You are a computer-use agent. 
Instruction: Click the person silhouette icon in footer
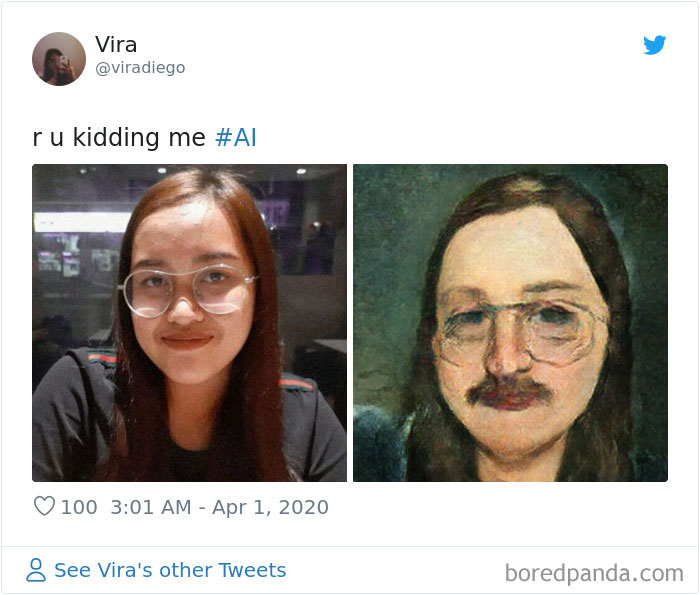(x=36, y=570)
